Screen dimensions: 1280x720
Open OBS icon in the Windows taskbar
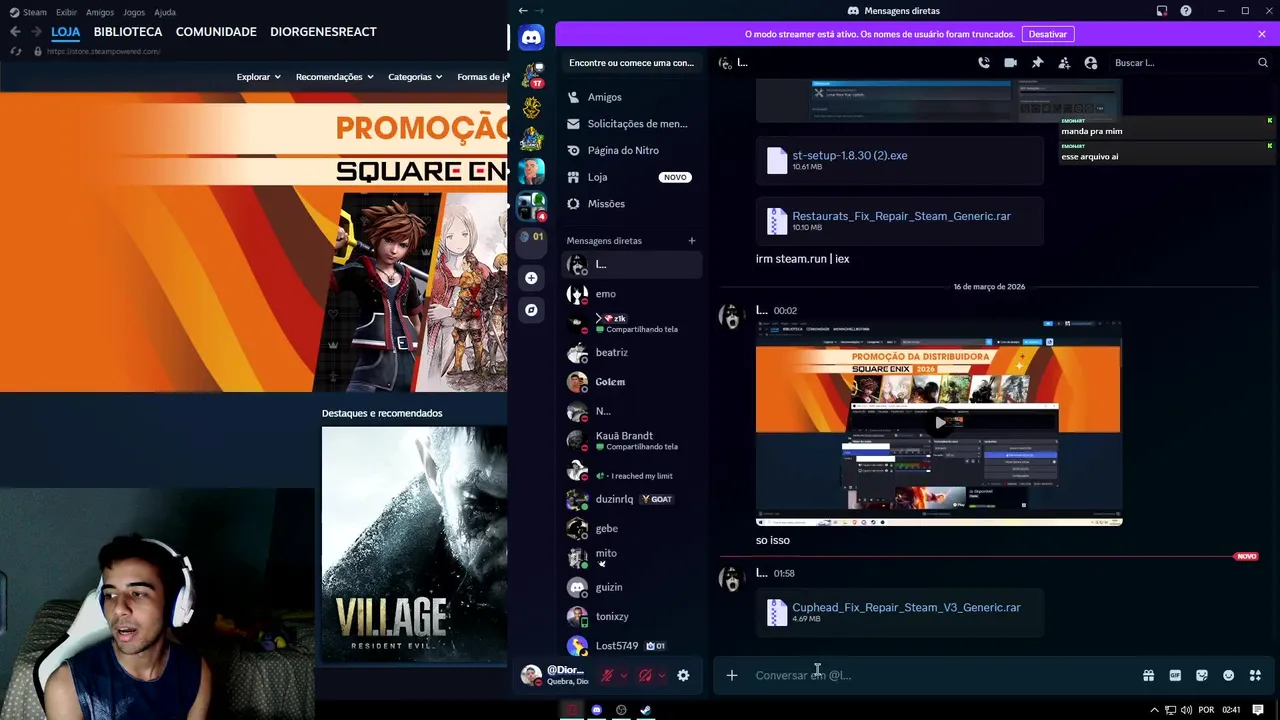pyautogui.click(x=621, y=710)
